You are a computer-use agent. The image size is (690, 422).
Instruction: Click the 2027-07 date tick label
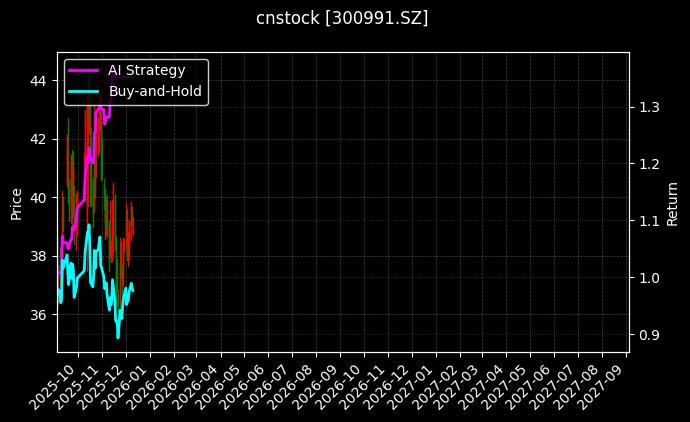pos(551,386)
